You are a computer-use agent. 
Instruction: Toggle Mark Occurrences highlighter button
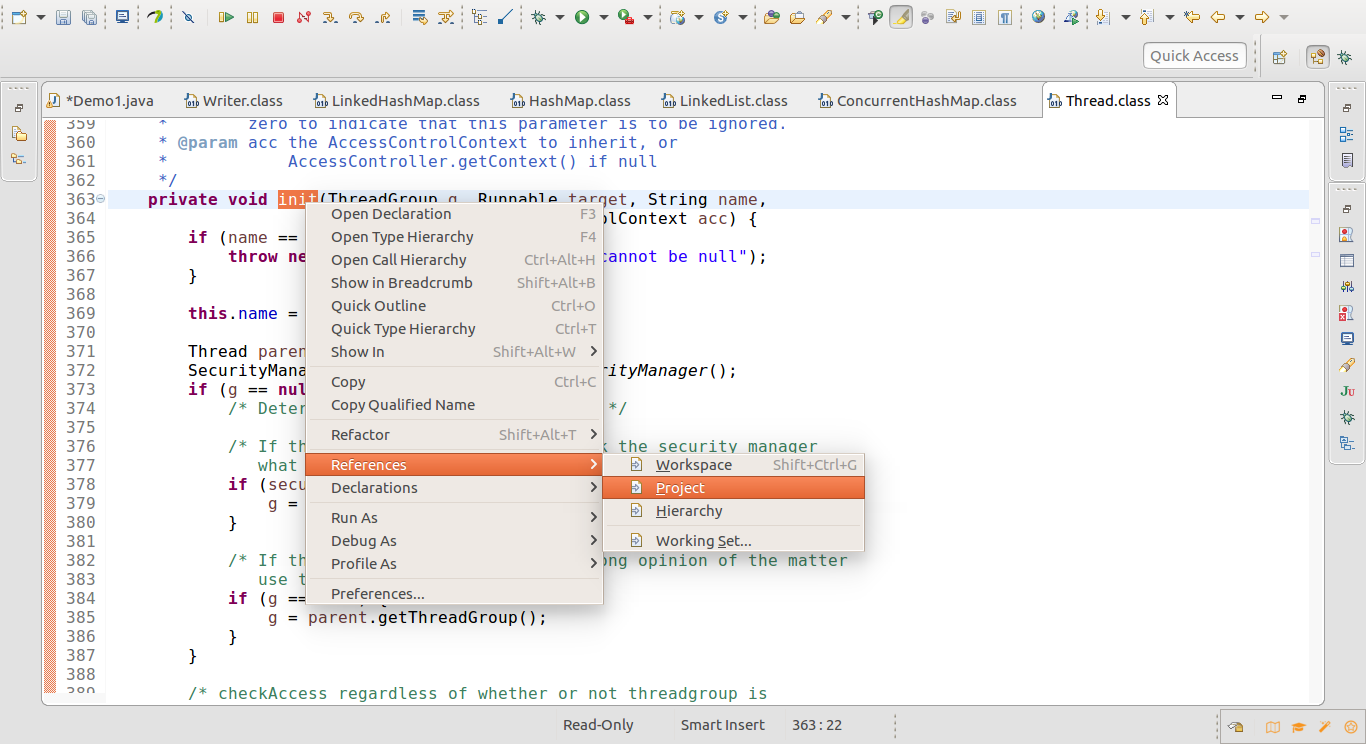pos(901,17)
